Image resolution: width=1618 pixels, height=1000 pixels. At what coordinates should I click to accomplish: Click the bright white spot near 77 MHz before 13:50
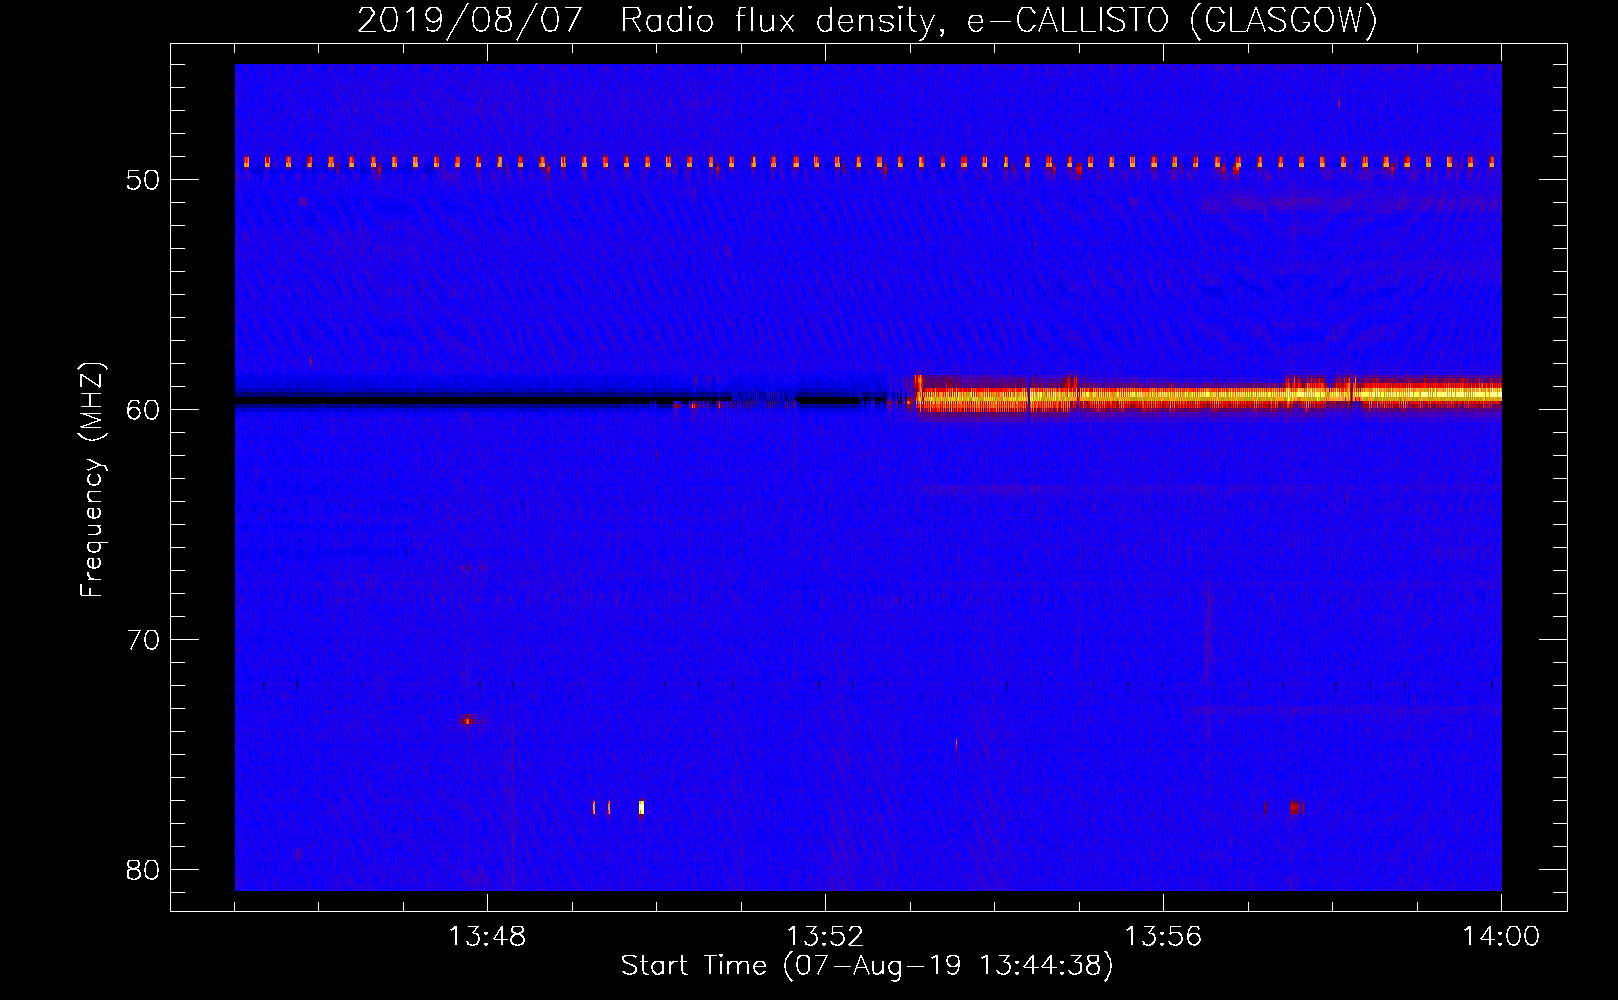pos(641,807)
